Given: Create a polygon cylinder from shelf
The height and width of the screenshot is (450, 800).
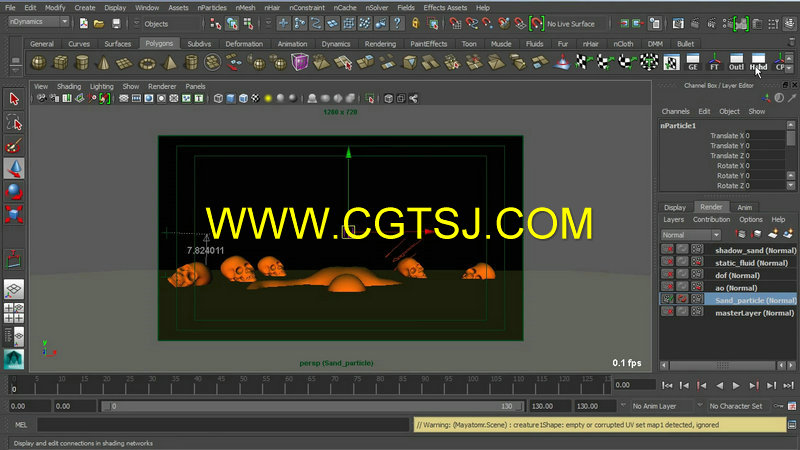Looking at the screenshot, I should [82, 63].
